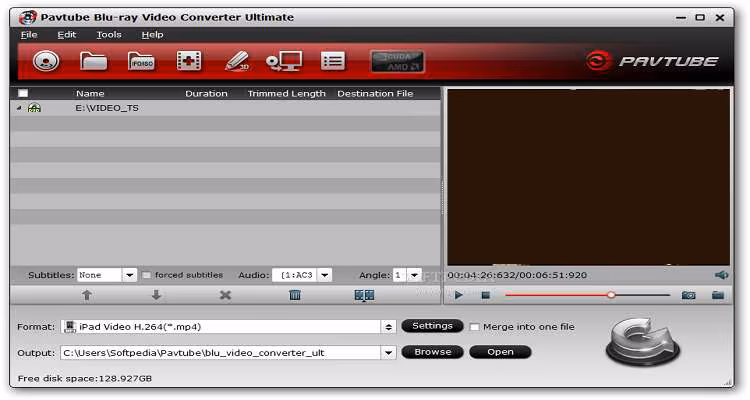Click the Free disk space:128.927GB status text
The width and height of the screenshot is (750, 400).
click(85, 378)
